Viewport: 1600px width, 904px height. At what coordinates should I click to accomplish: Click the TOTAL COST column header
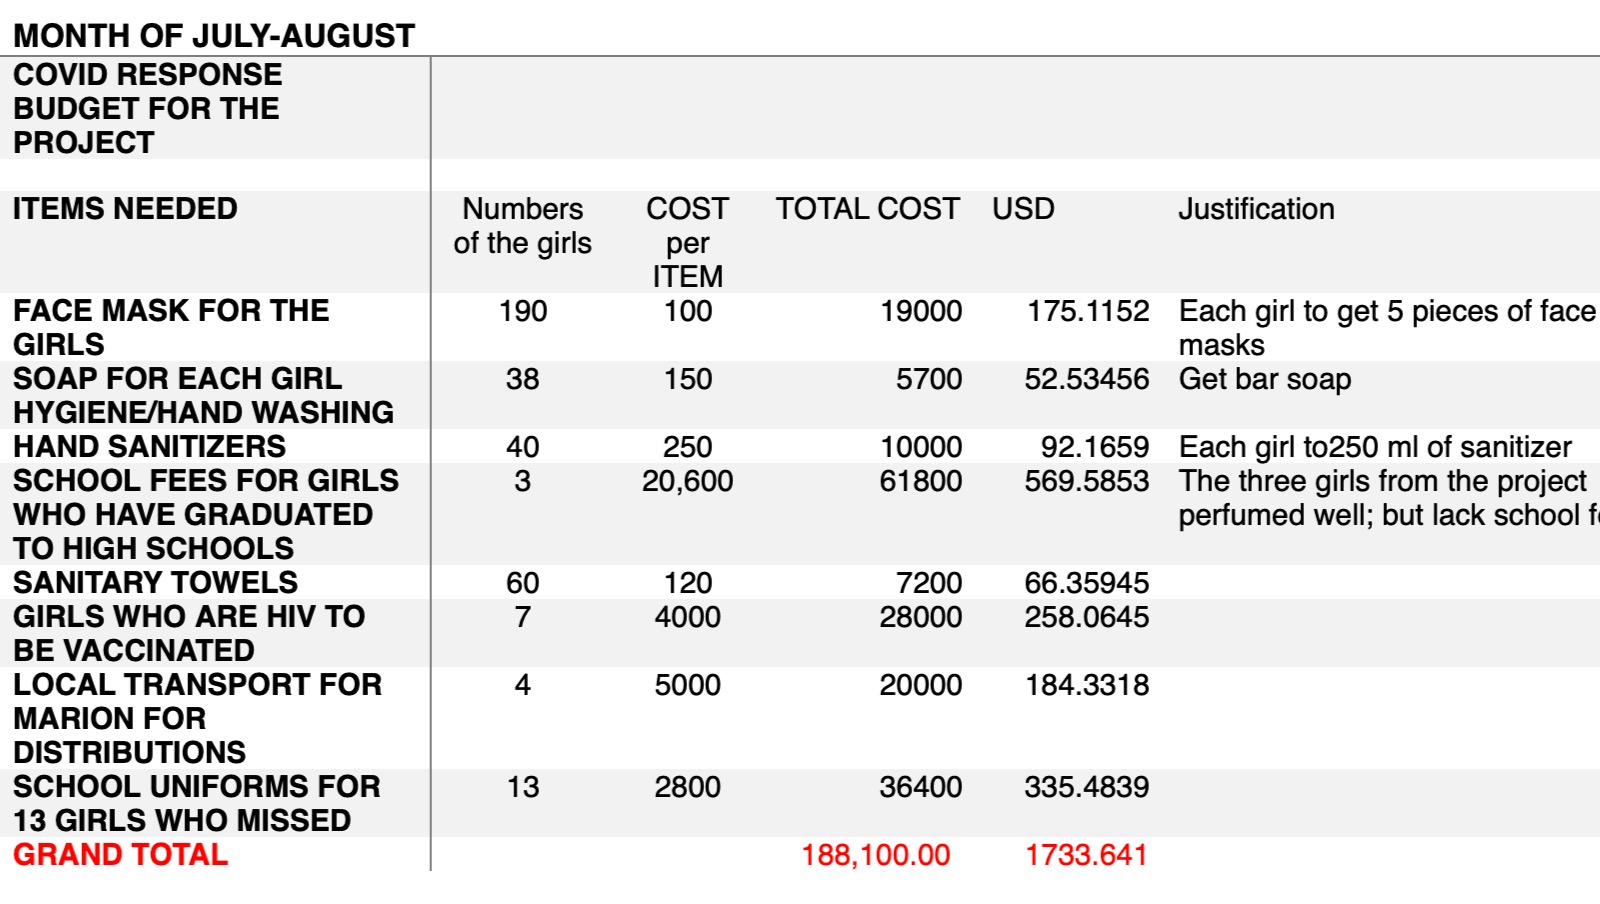pyautogui.click(x=867, y=209)
